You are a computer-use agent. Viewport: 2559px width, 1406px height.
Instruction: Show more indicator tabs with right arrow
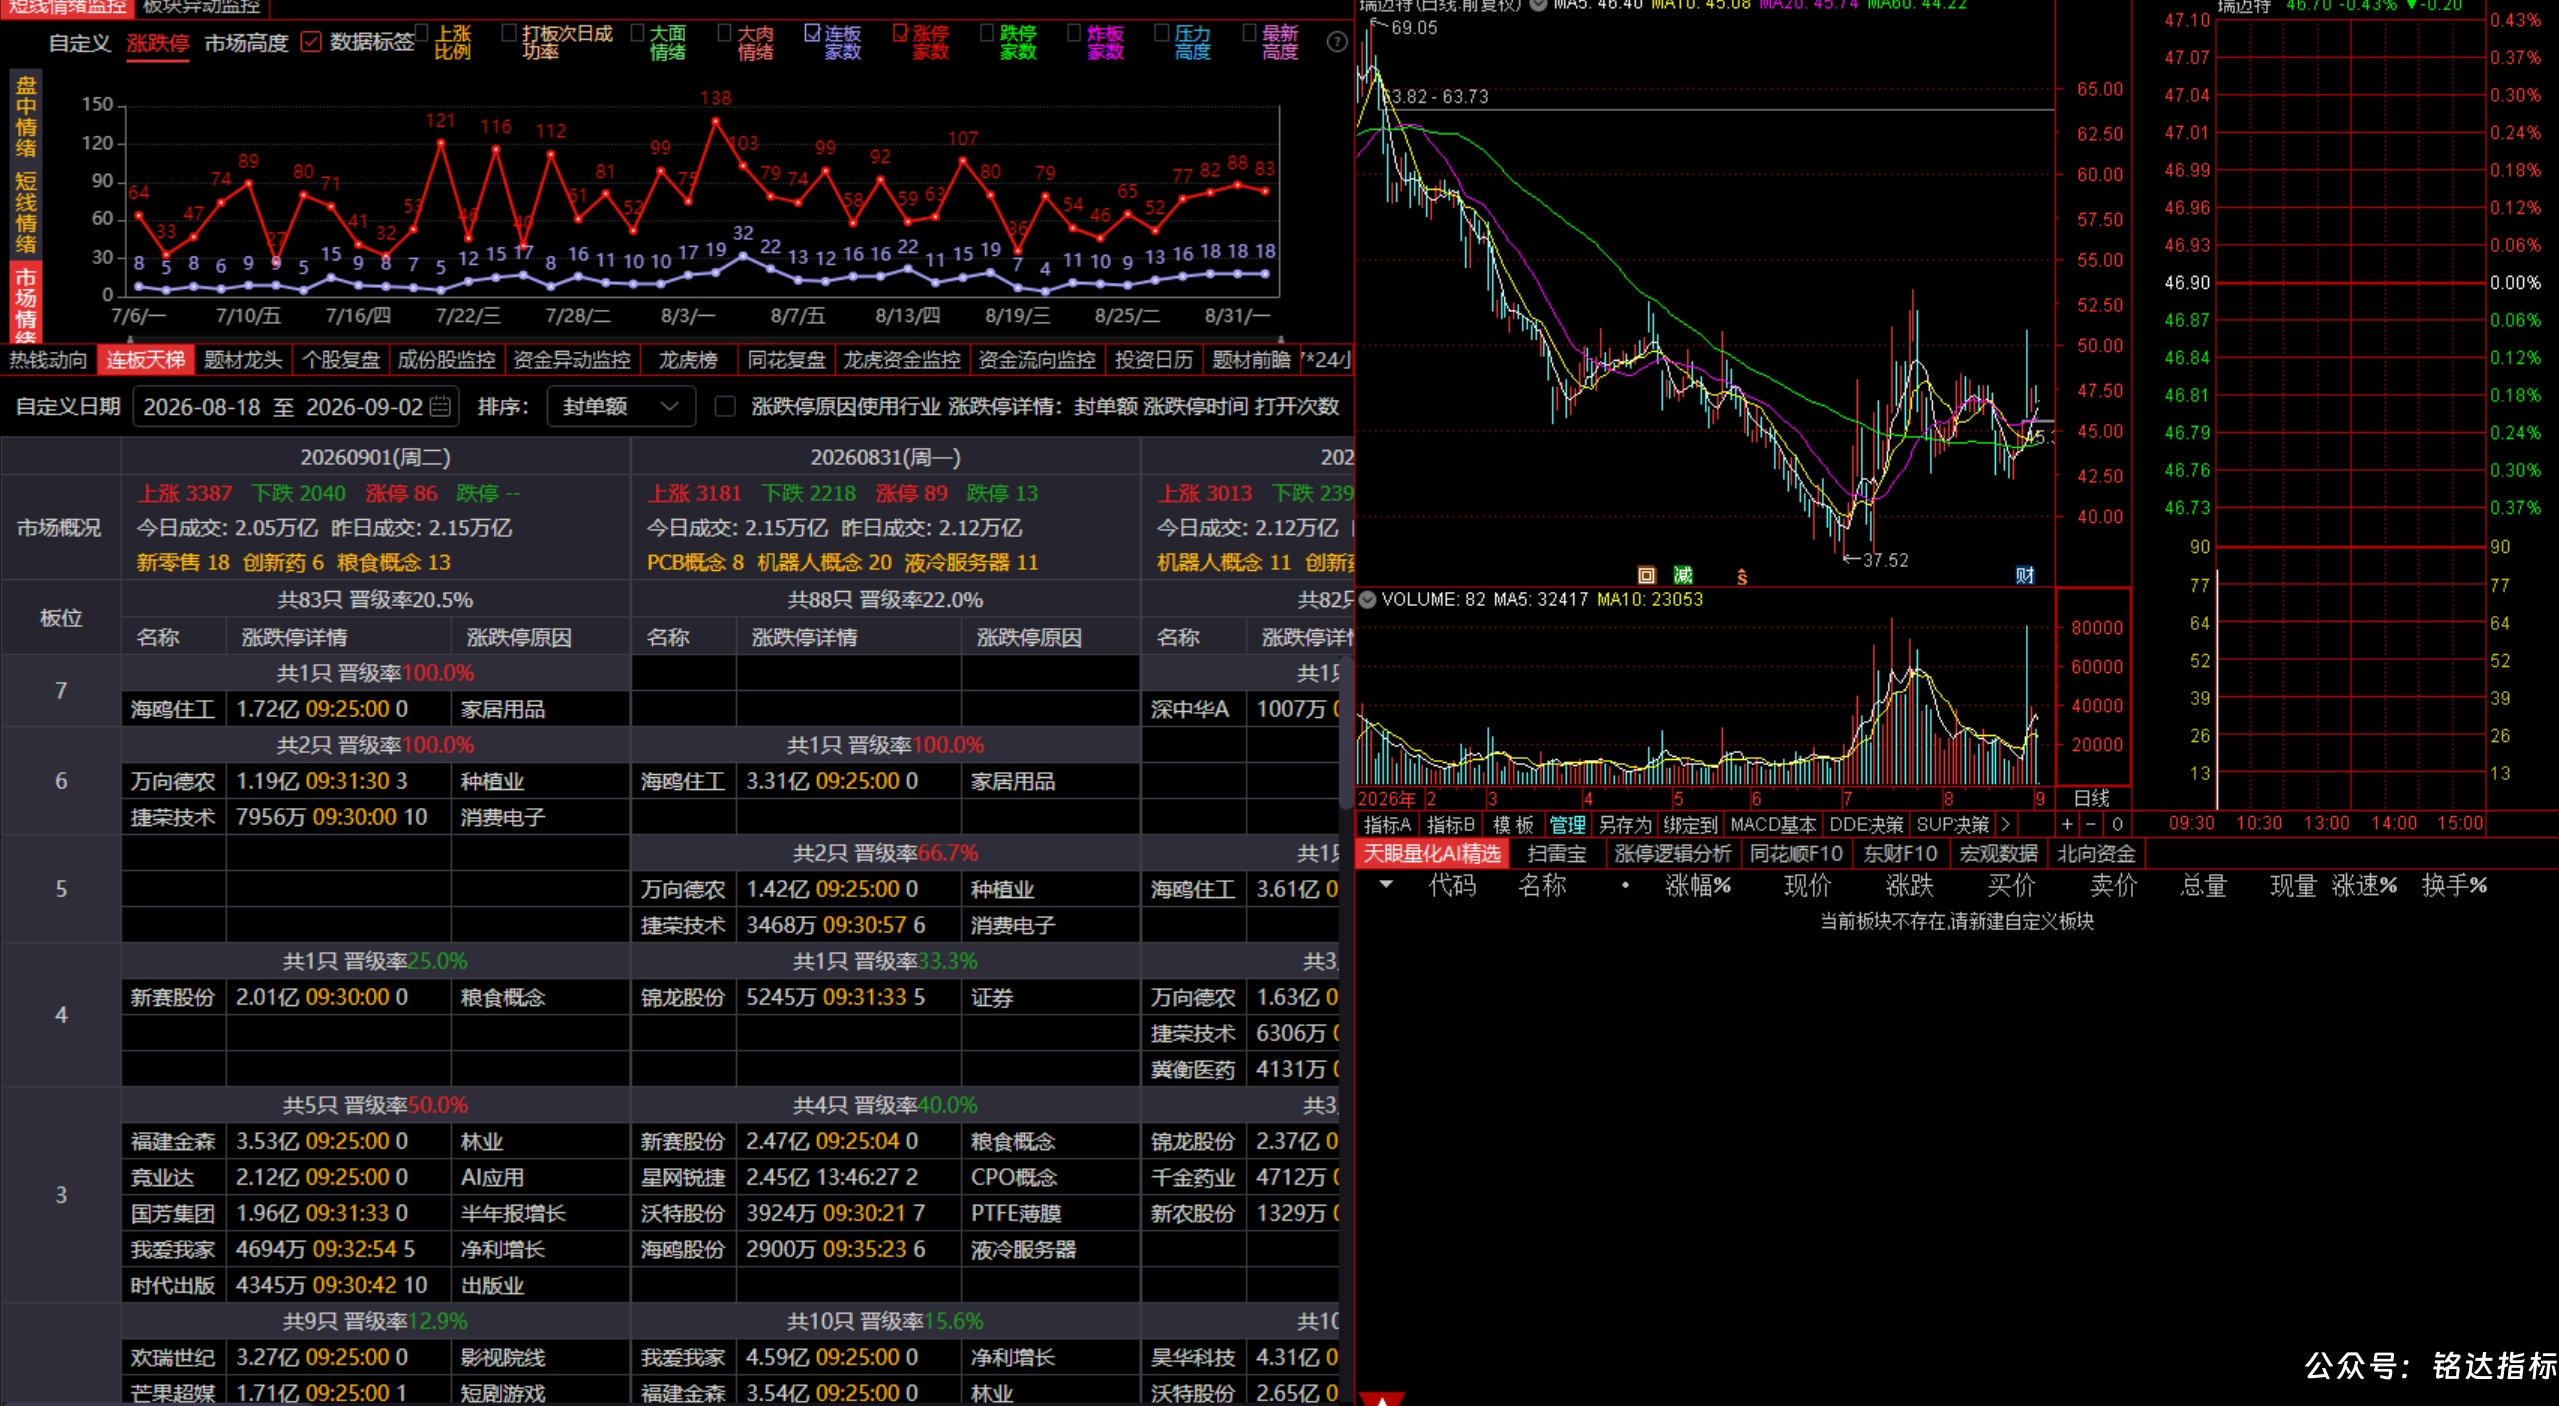2005,824
